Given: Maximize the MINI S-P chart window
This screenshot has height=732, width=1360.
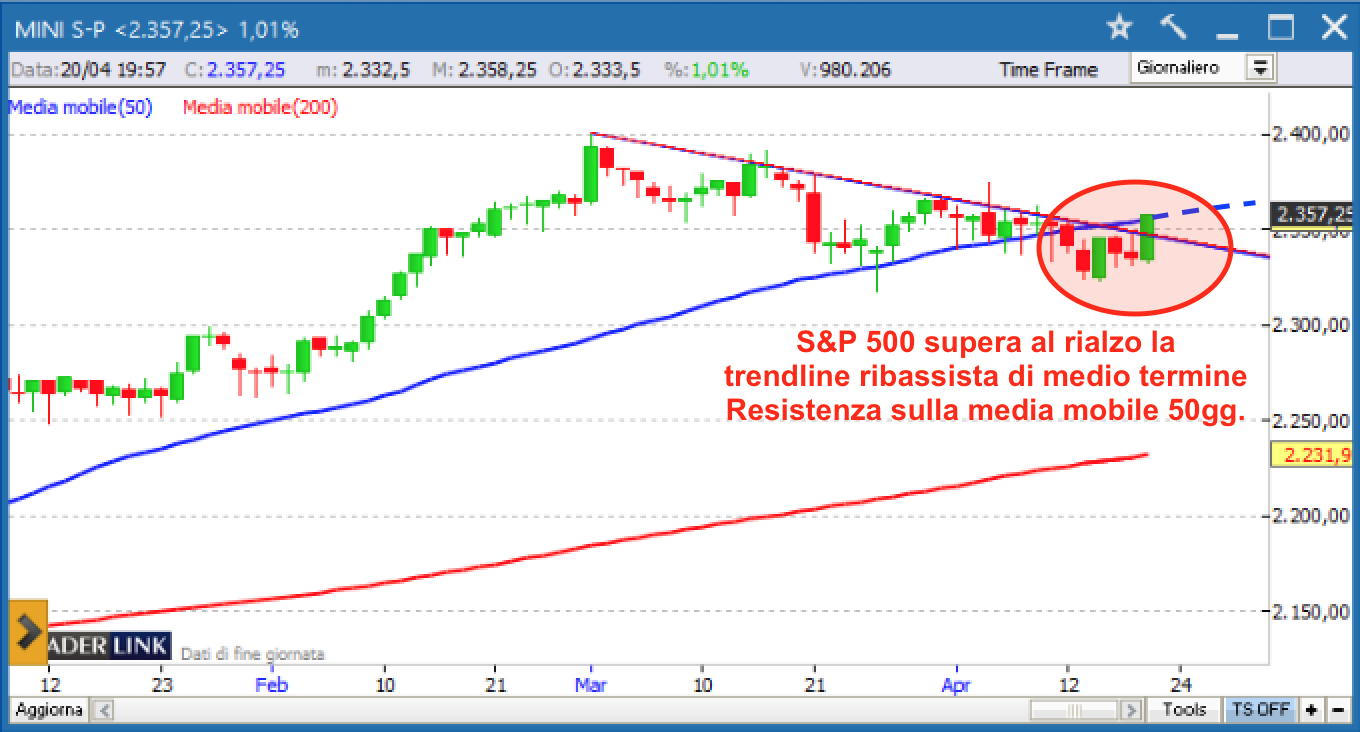Looking at the screenshot, I should tap(1281, 27).
